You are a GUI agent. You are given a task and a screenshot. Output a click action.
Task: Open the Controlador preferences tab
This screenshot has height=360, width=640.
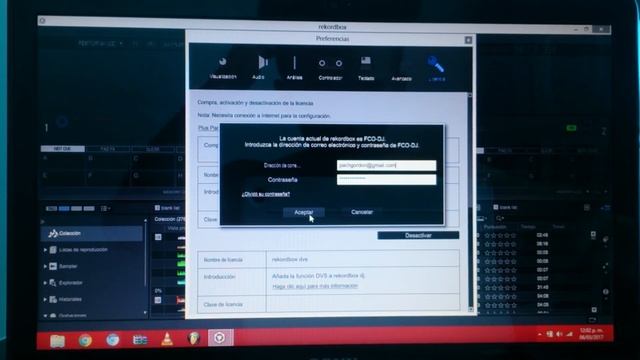(330, 69)
